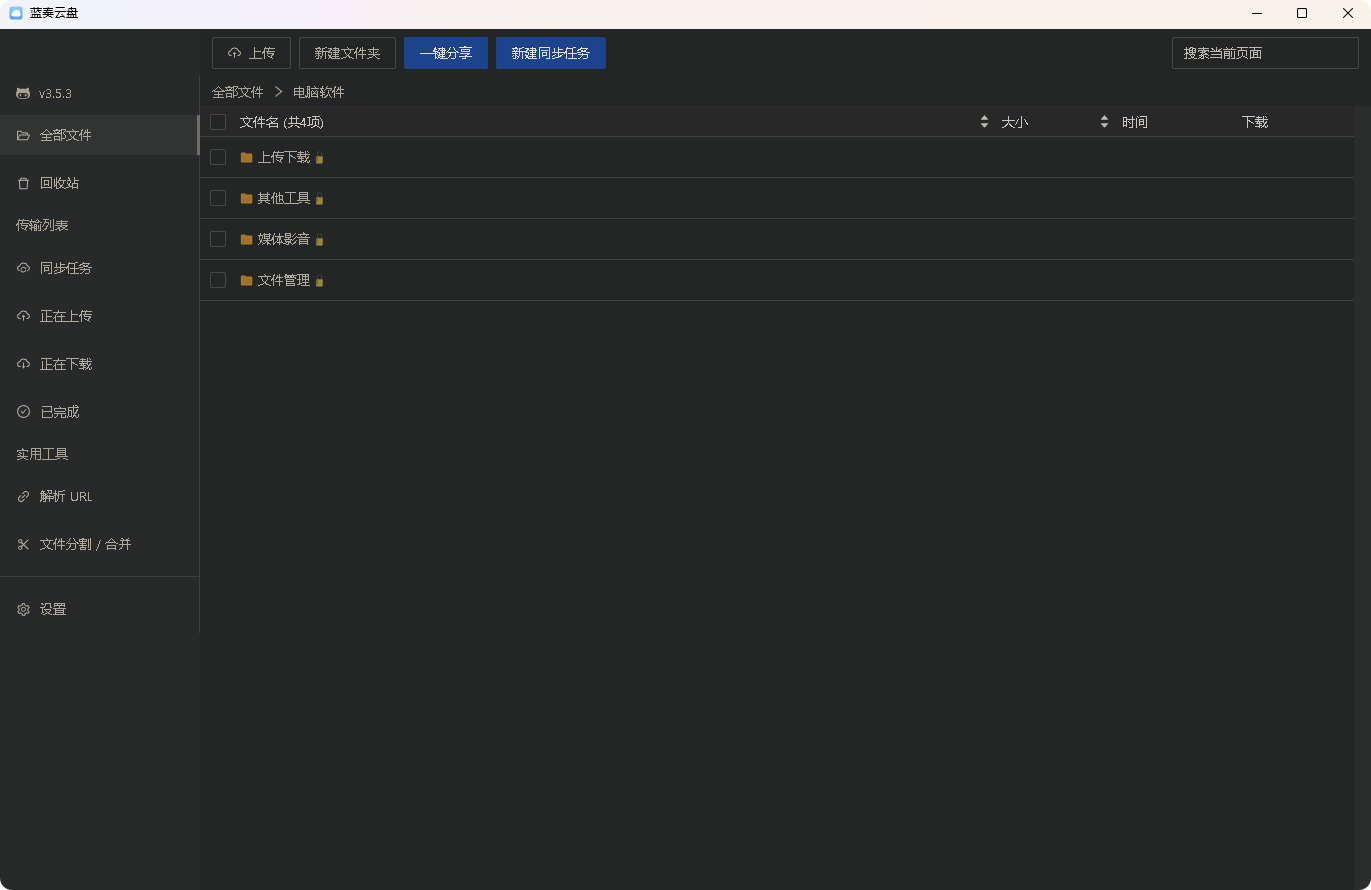Click the trash icon beside 回收站
Image resolution: width=1371 pixels, height=890 pixels.
[23, 183]
